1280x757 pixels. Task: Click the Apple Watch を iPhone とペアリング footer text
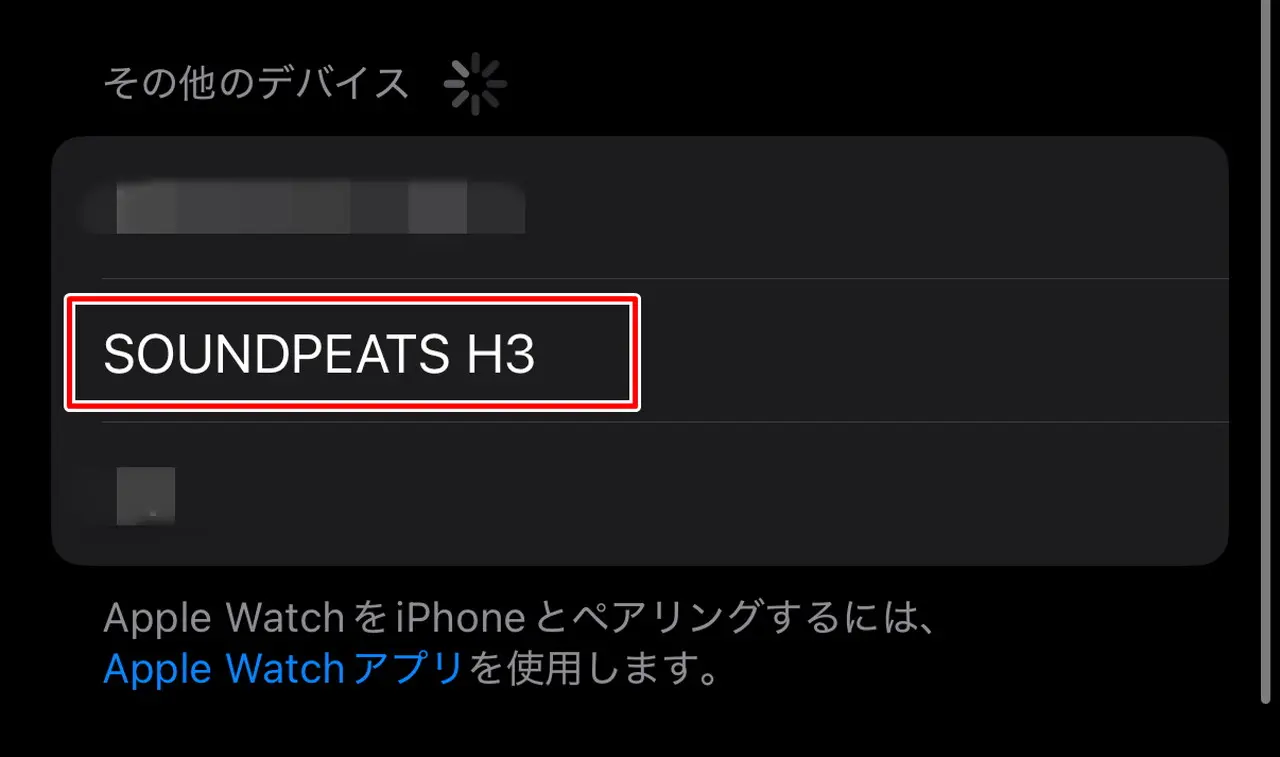pyautogui.click(x=518, y=619)
